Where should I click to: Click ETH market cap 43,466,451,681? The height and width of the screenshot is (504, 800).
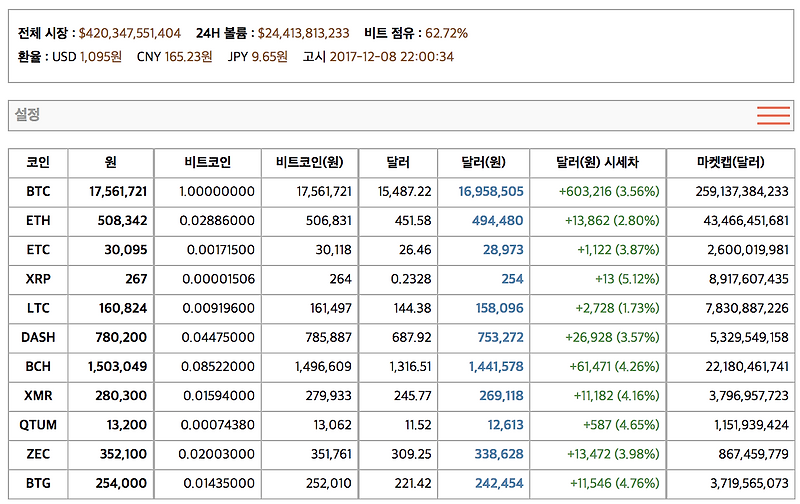click(x=746, y=221)
